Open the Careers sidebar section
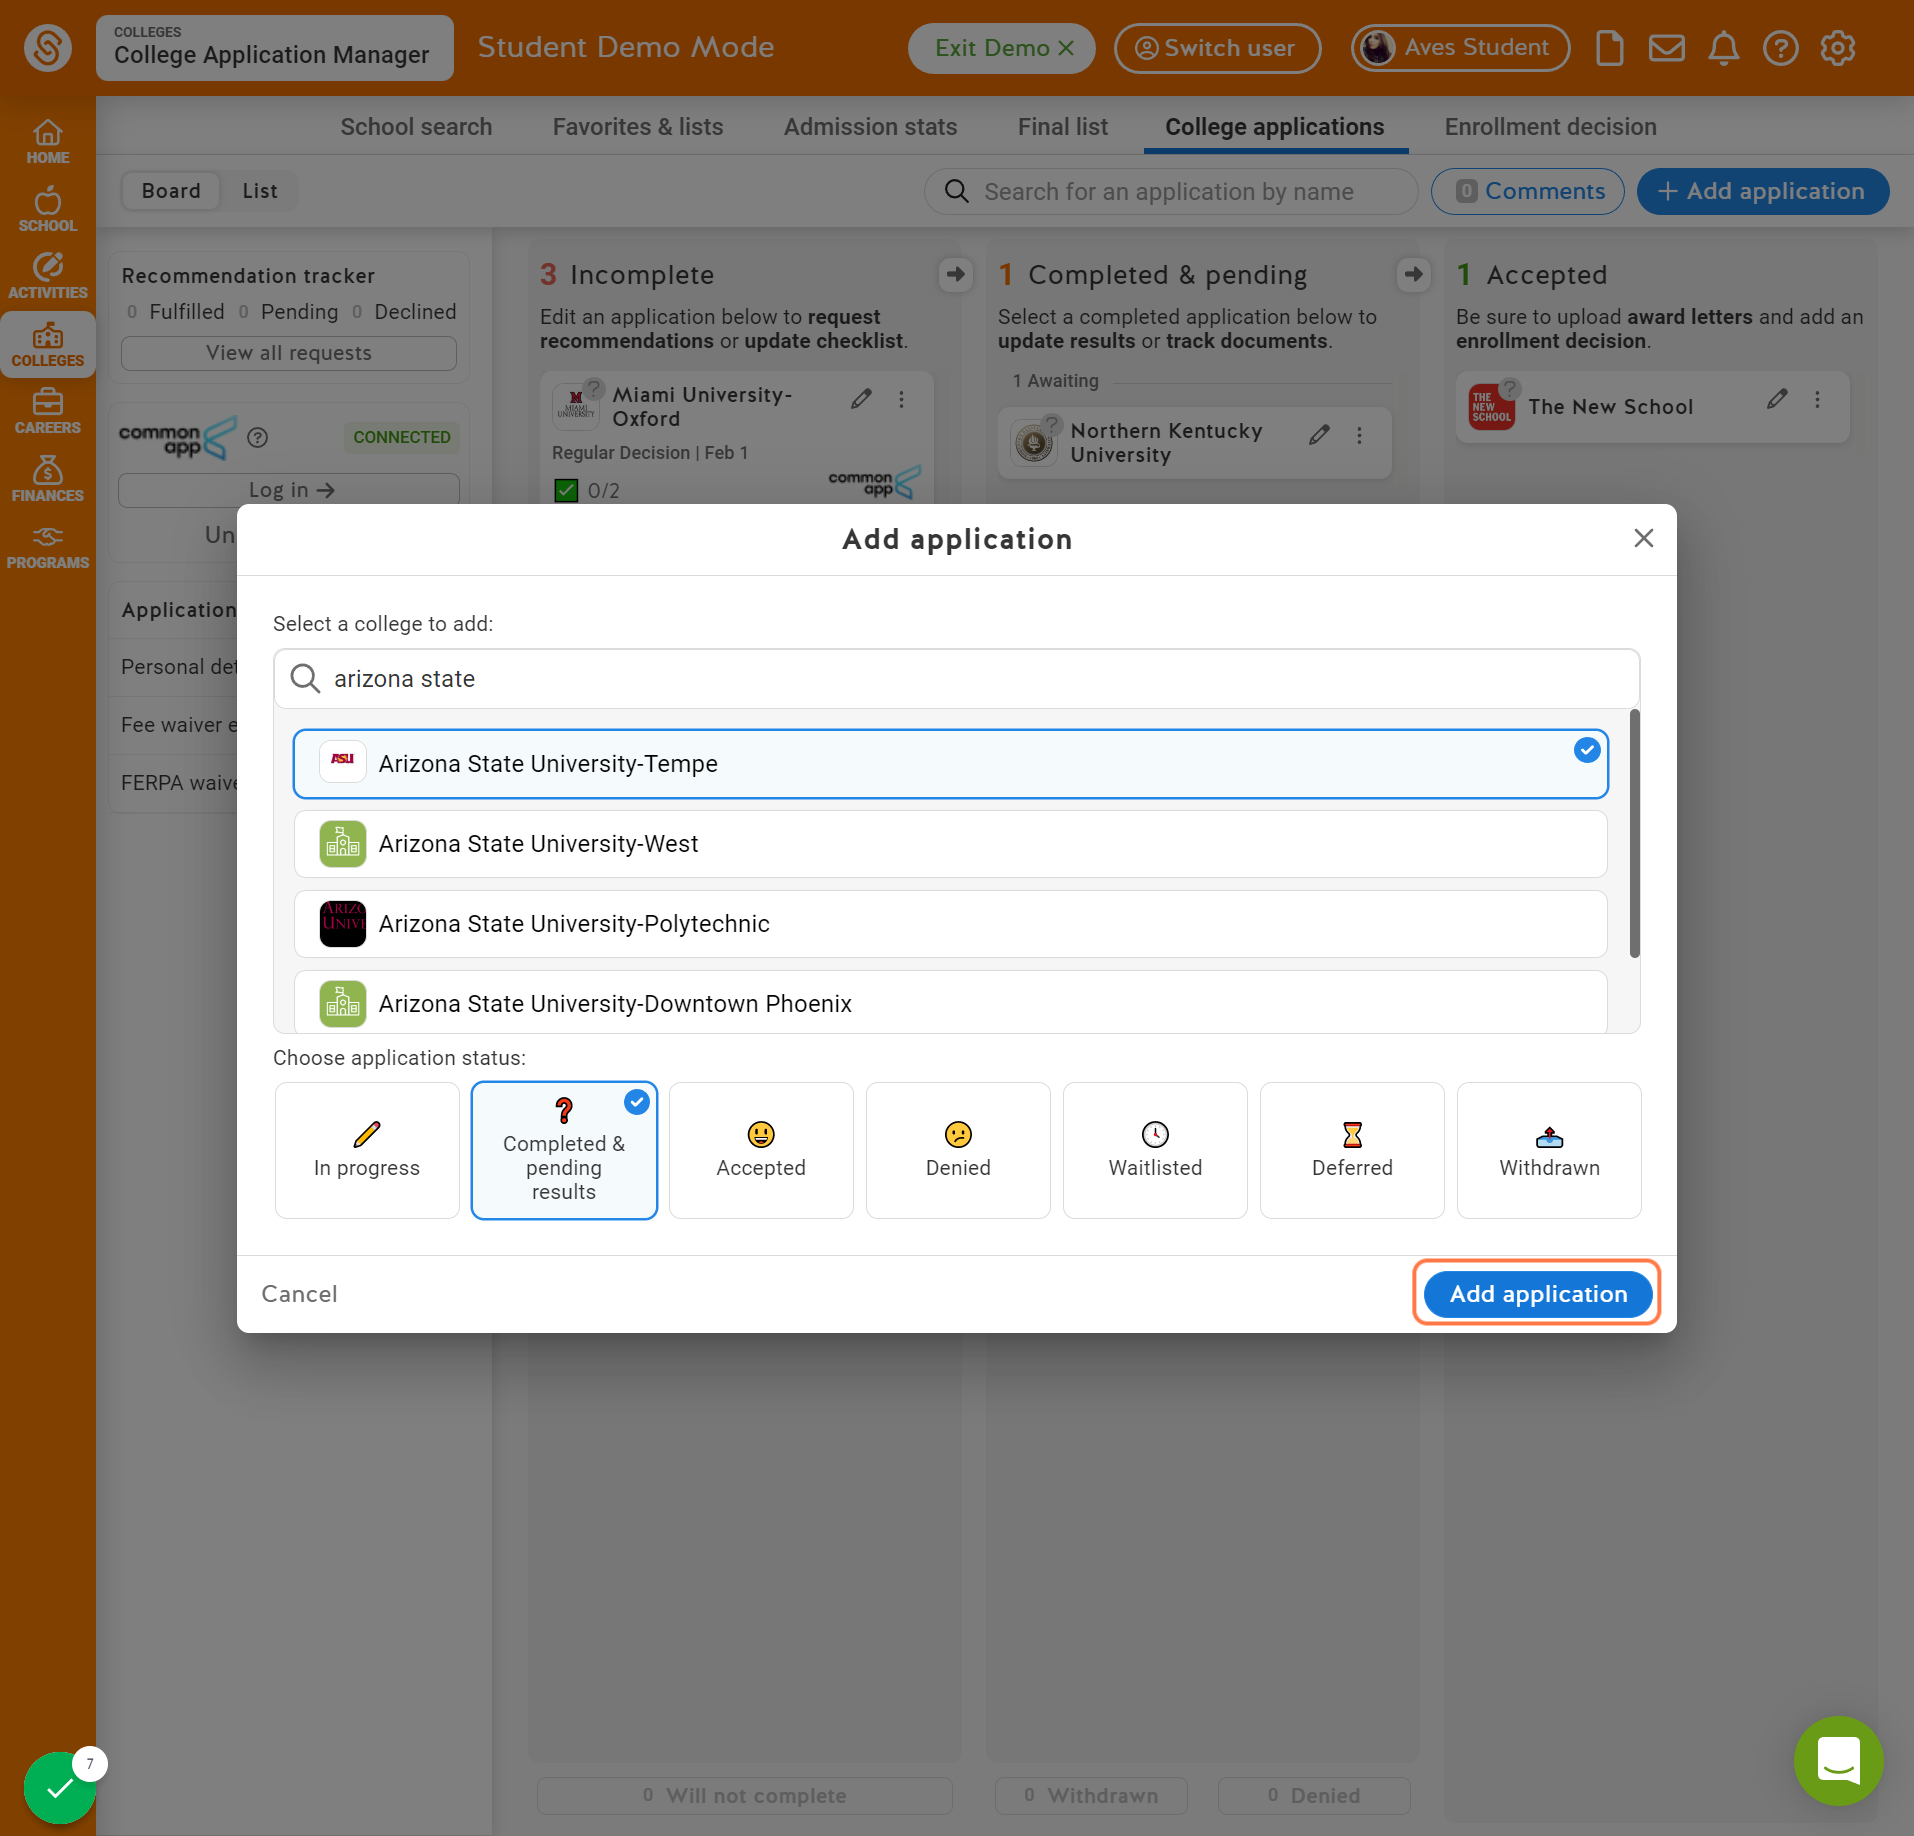 point(47,412)
